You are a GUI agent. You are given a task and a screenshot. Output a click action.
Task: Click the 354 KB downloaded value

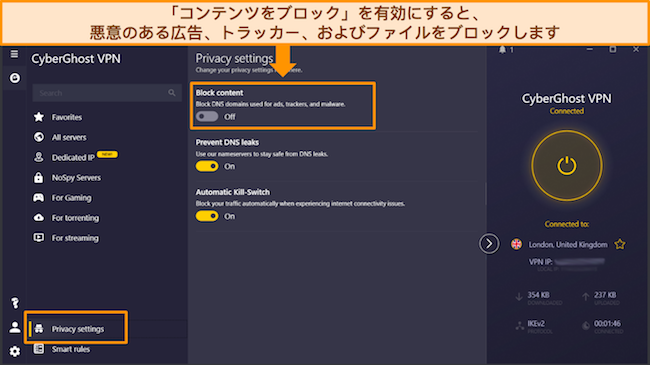point(538,295)
